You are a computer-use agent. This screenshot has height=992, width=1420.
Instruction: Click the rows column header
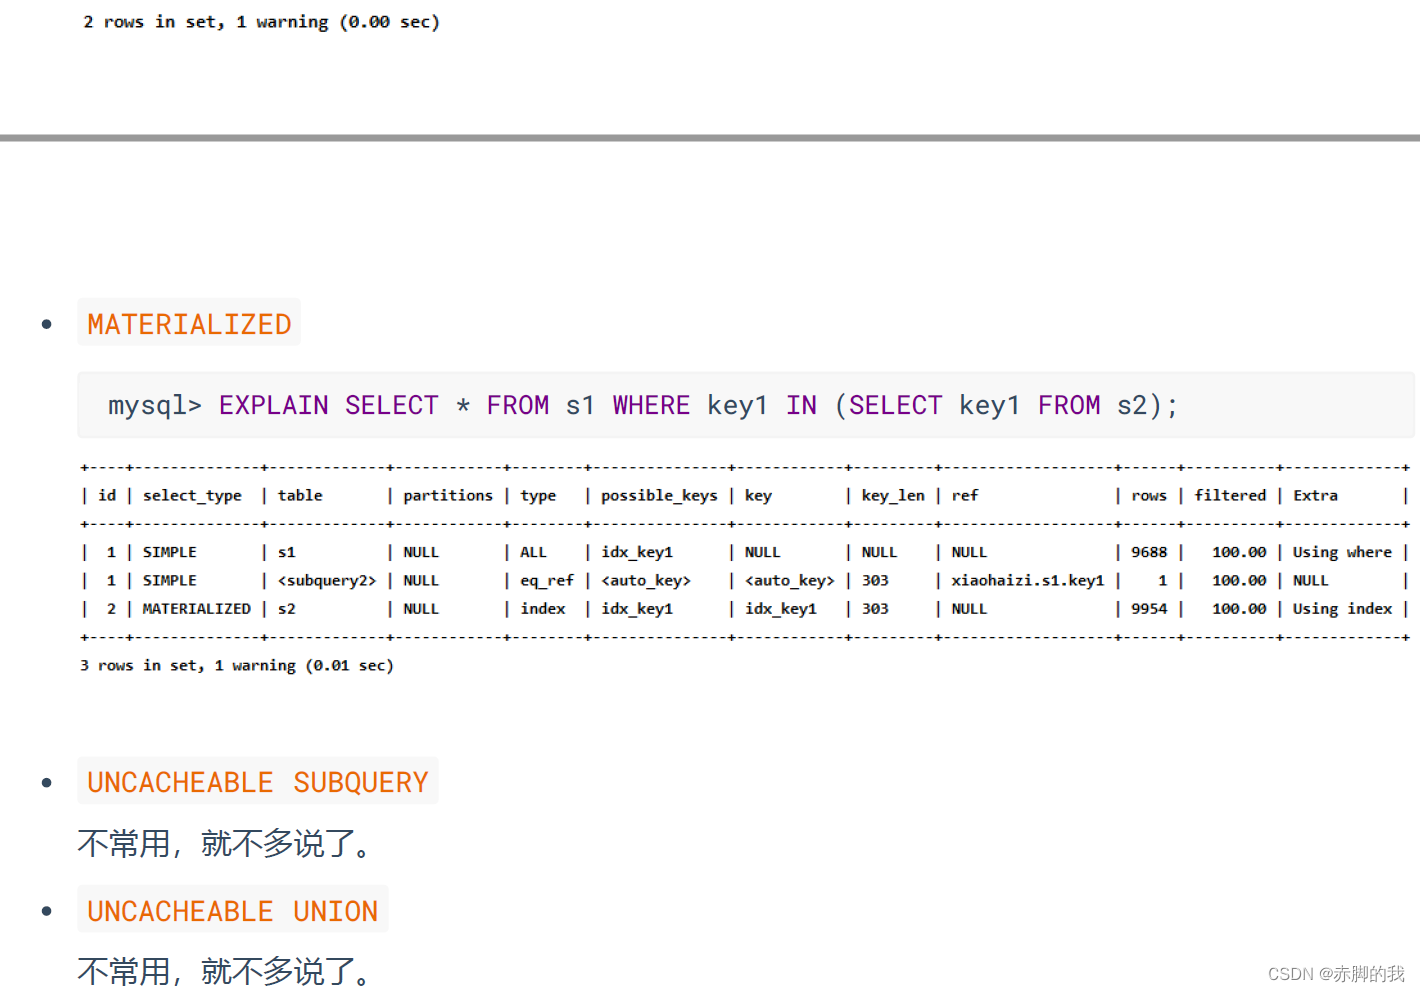coord(1149,496)
